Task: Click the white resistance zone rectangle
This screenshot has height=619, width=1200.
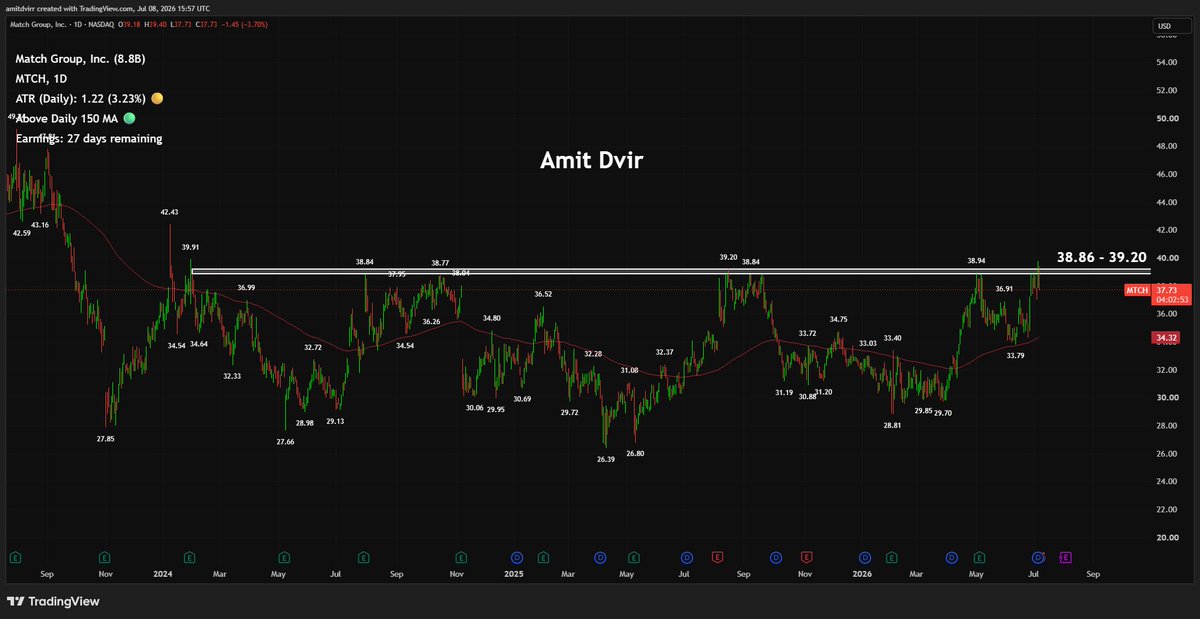Action: click(x=670, y=271)
